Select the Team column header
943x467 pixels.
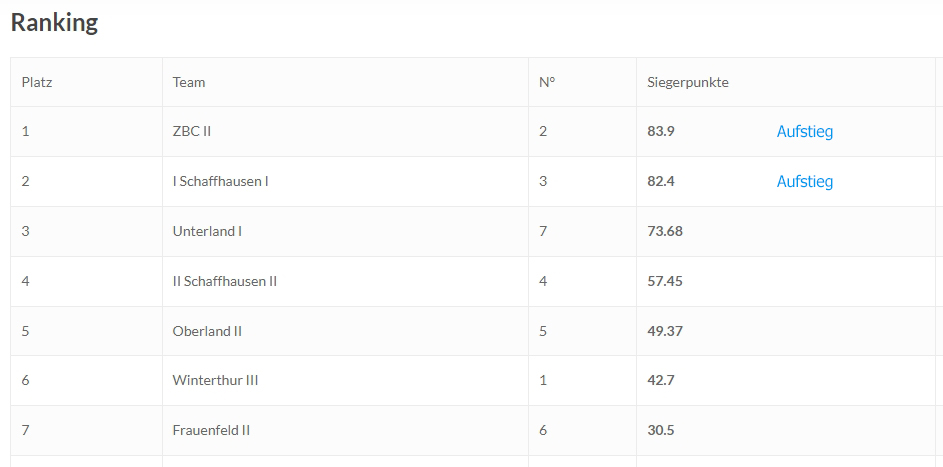tap(189, 82)
